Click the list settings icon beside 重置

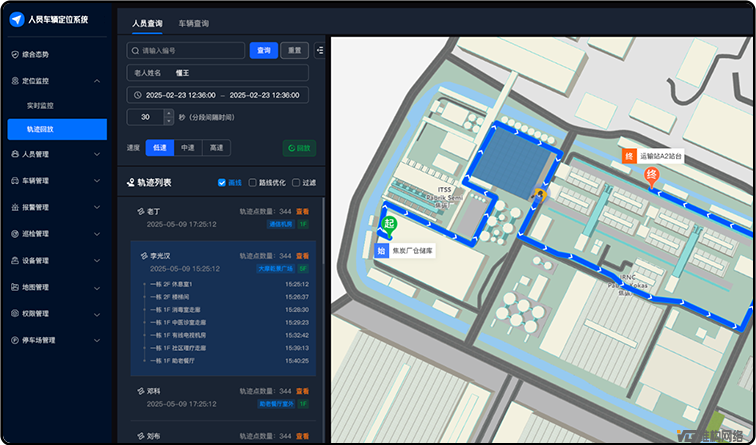[x=320, y=50]
